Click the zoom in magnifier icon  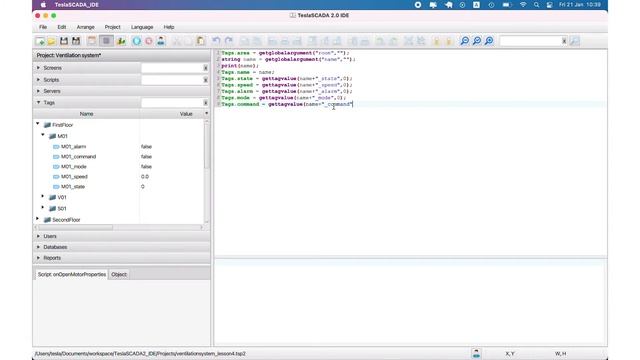pos(489,41)
